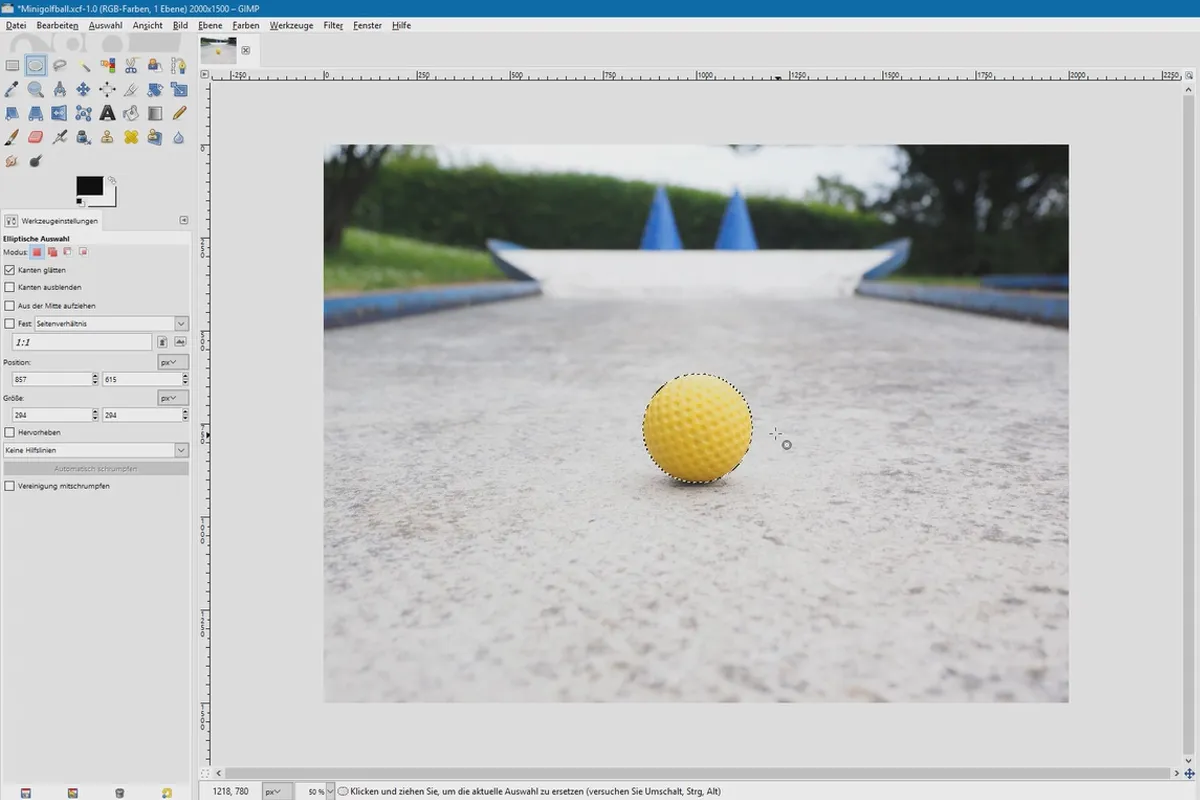
Task: Select the Measure compass tool
Action: point(59,89)
